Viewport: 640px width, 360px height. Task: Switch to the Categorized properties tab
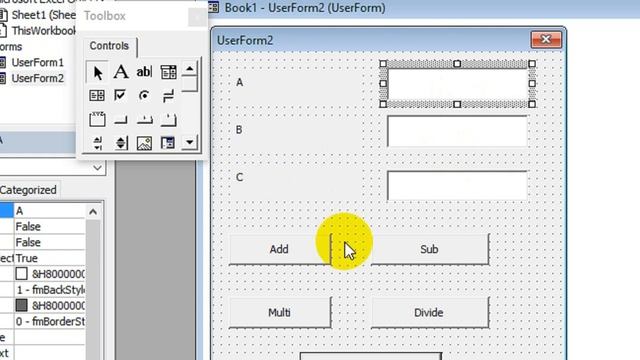[x=28, y=190]
